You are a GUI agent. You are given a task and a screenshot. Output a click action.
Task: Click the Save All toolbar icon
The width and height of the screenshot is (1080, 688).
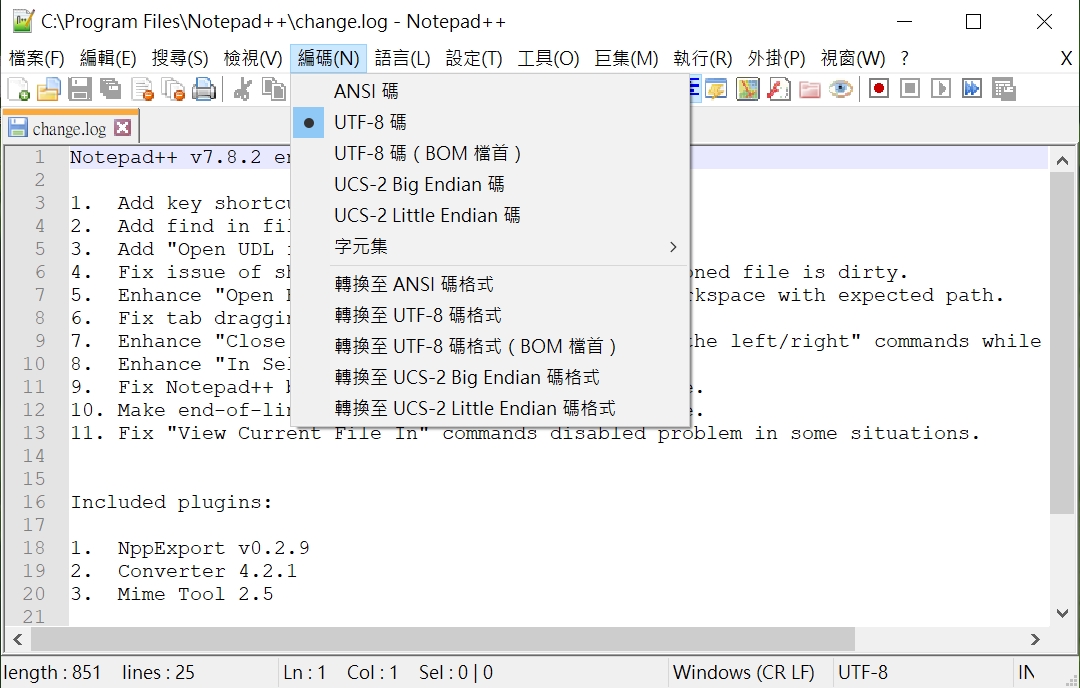(111, 90)
